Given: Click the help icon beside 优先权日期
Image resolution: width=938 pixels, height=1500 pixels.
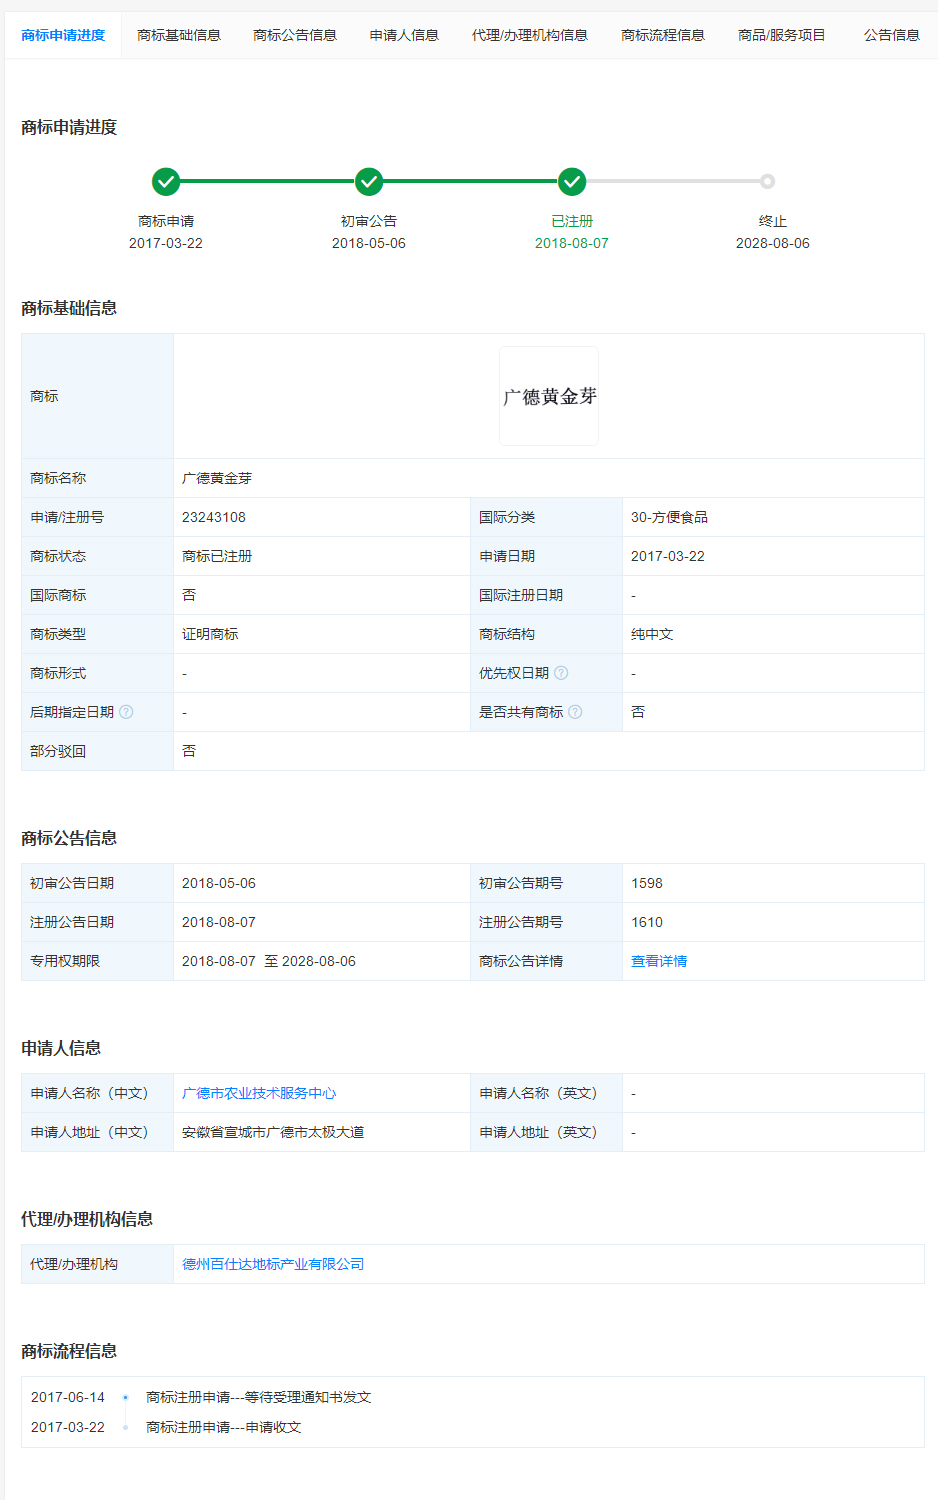Looking at the screenshot, I should (561, 673).
